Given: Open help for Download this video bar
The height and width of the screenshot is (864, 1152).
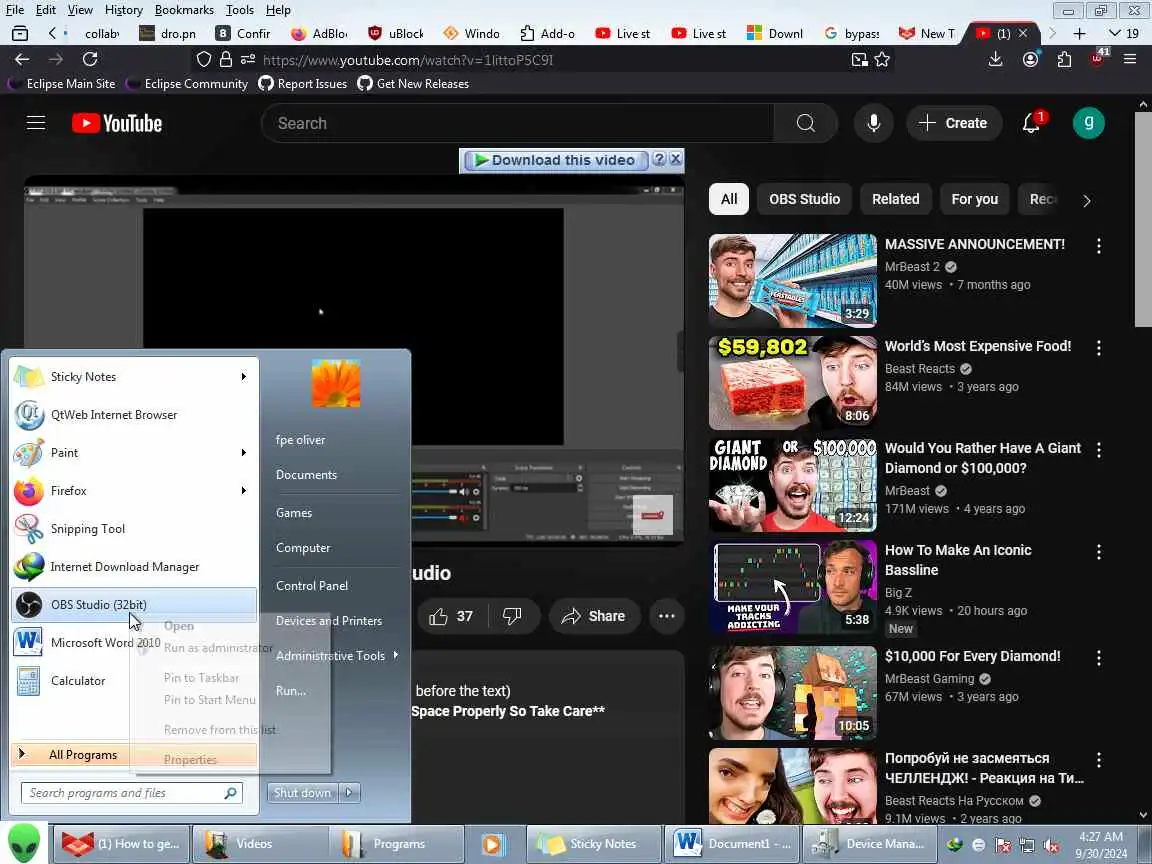Looking at the screenshot, I should click(x=659, y=159).
